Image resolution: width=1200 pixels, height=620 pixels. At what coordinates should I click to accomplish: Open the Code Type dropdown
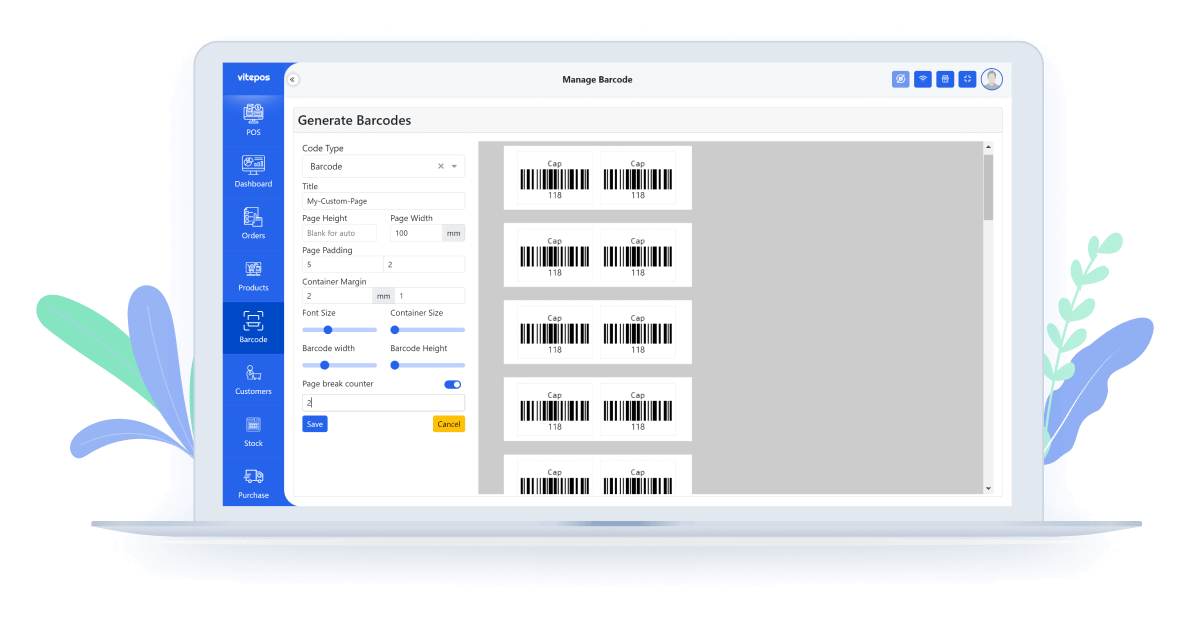(x=457, y=166)
